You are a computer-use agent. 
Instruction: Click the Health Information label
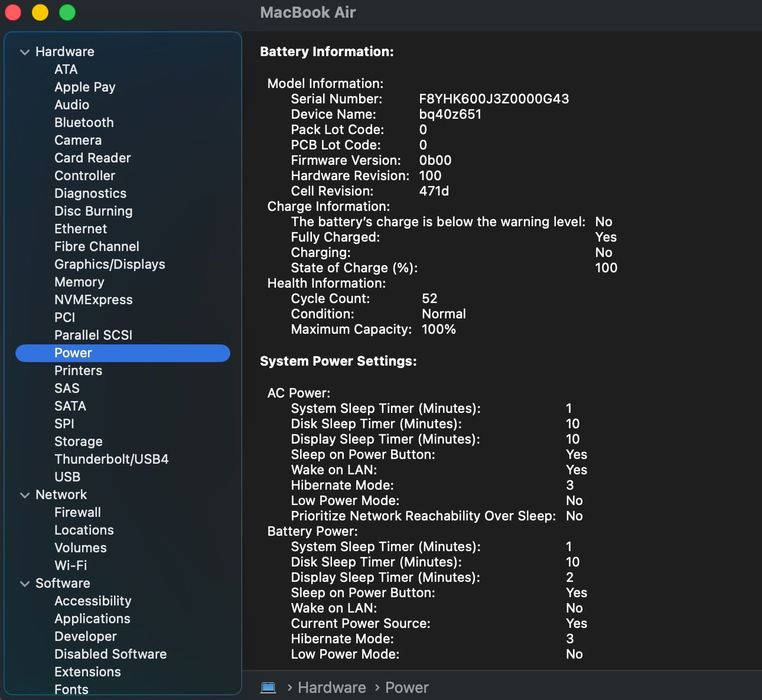coord(326,283)
